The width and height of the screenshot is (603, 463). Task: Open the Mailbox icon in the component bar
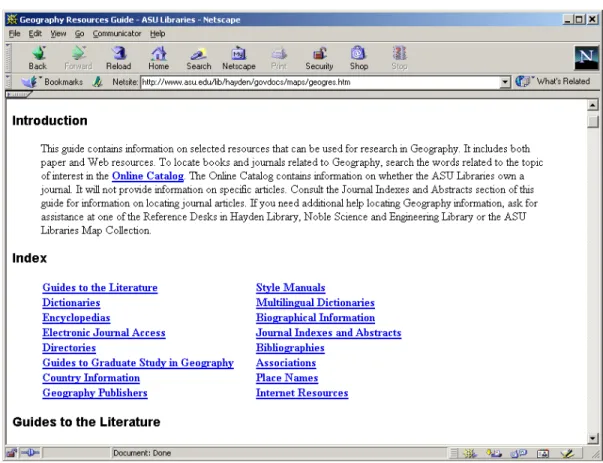point(493,453)
